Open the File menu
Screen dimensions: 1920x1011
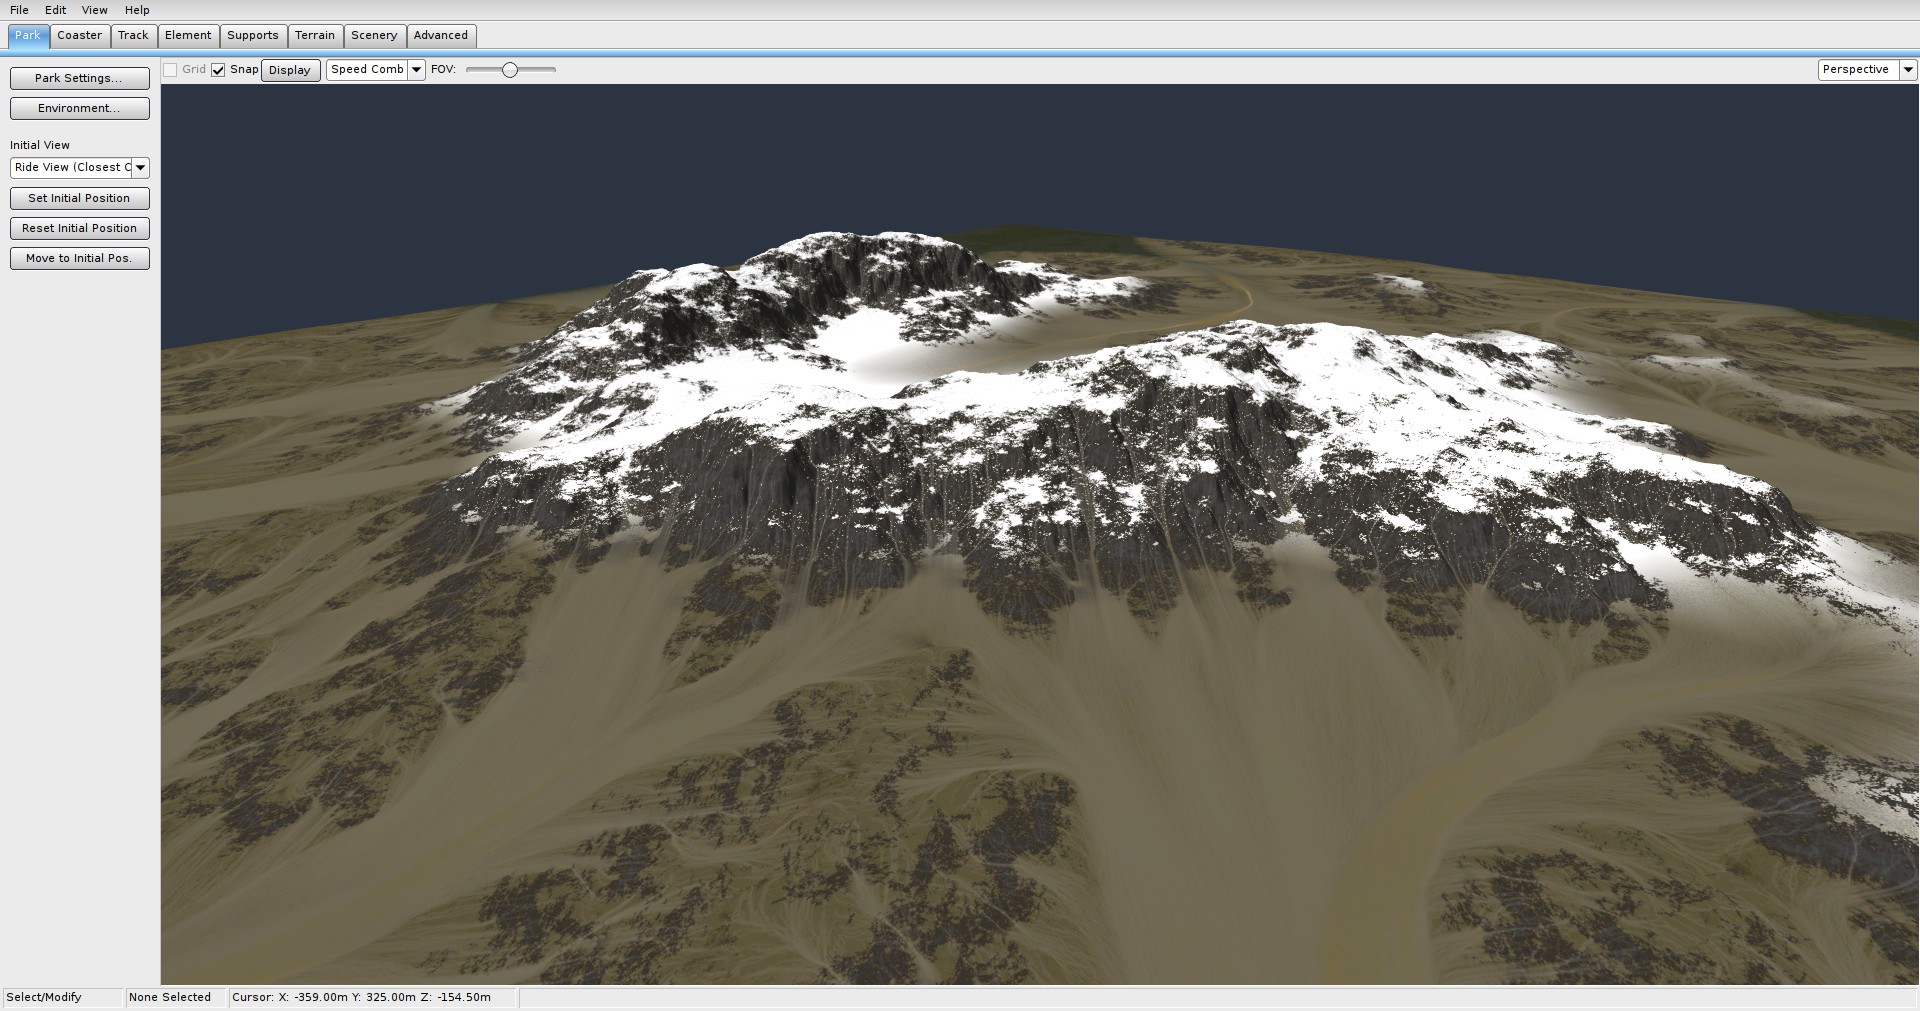point(19,10)
